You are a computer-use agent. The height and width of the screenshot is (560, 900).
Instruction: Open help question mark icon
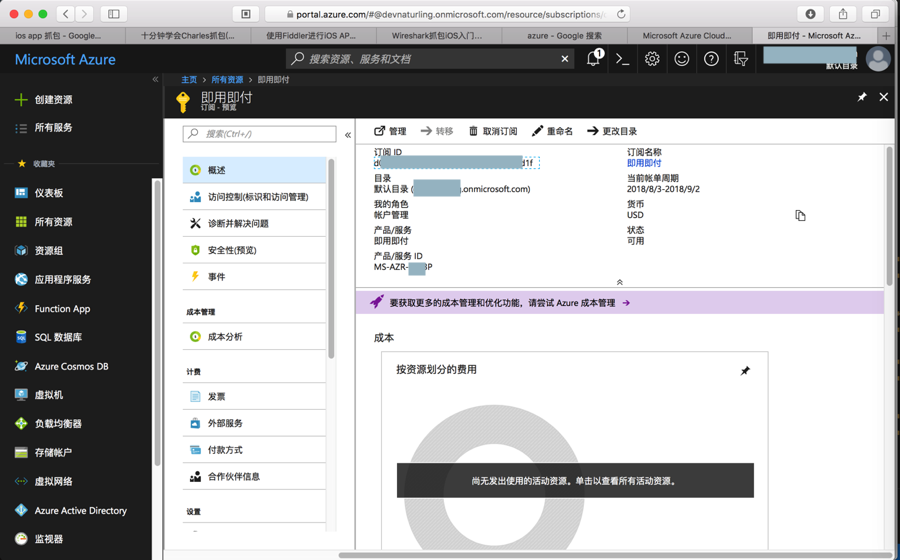[711, 59]
